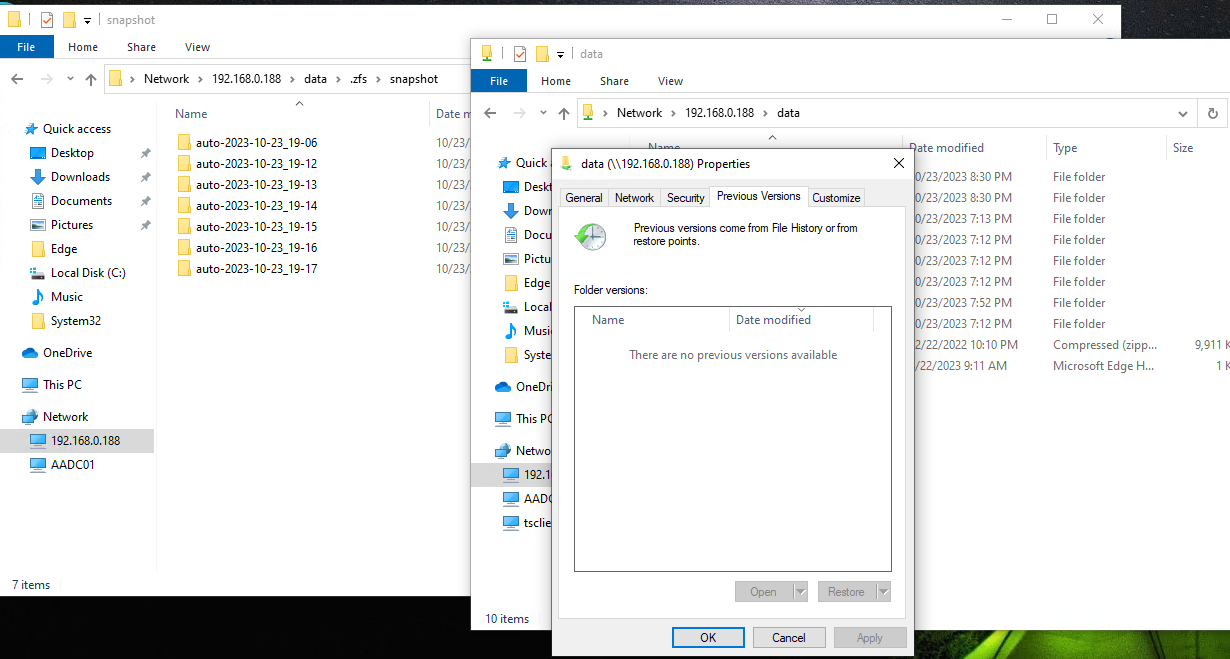Open File tab in data window

click(499, 81)
